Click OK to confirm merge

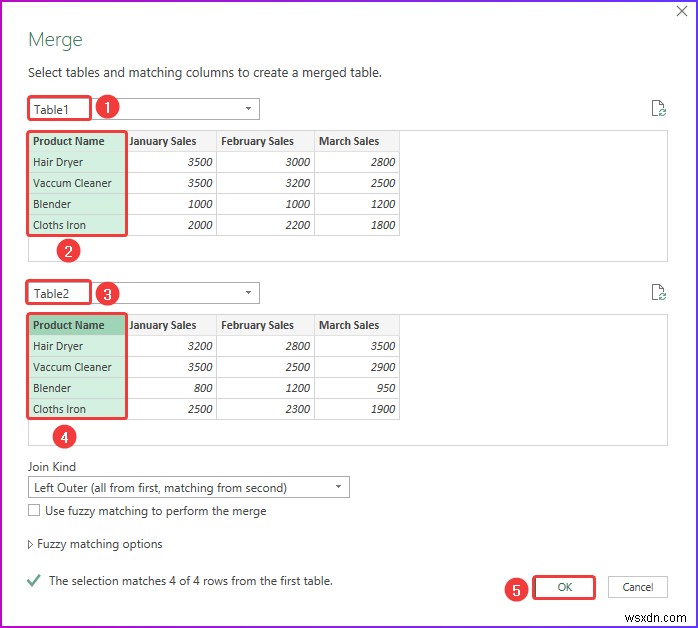tap(565, 587)
